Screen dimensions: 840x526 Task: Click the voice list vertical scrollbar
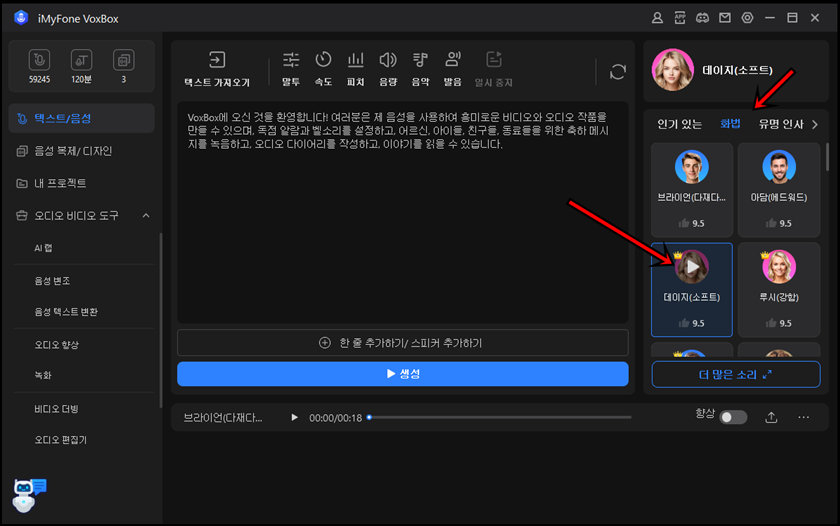[827, 156]
